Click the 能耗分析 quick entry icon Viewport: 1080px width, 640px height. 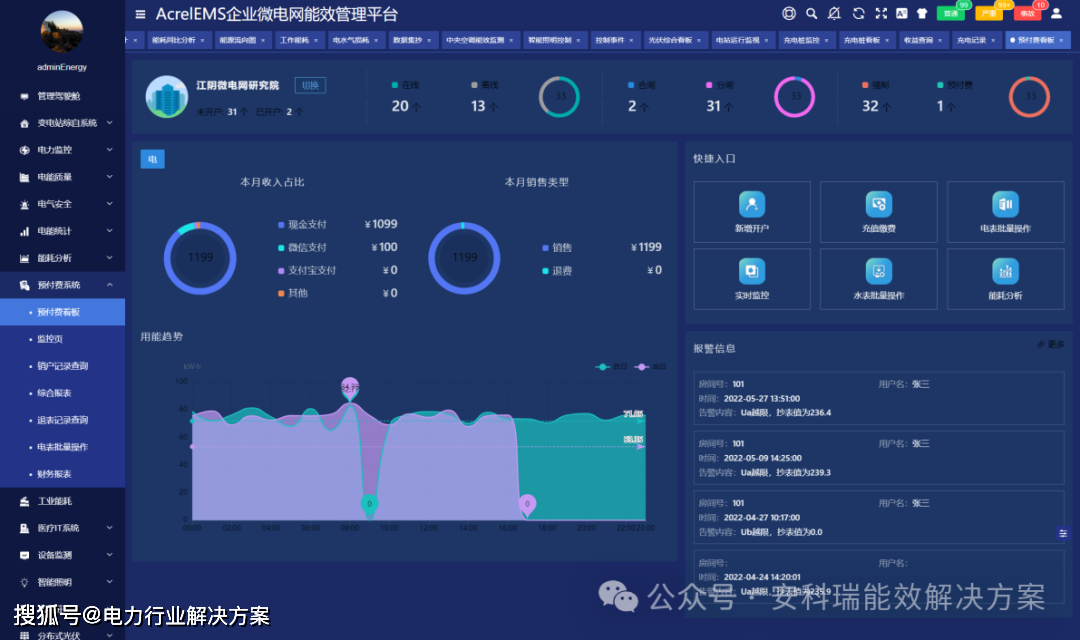click(x=1005, y=271)
